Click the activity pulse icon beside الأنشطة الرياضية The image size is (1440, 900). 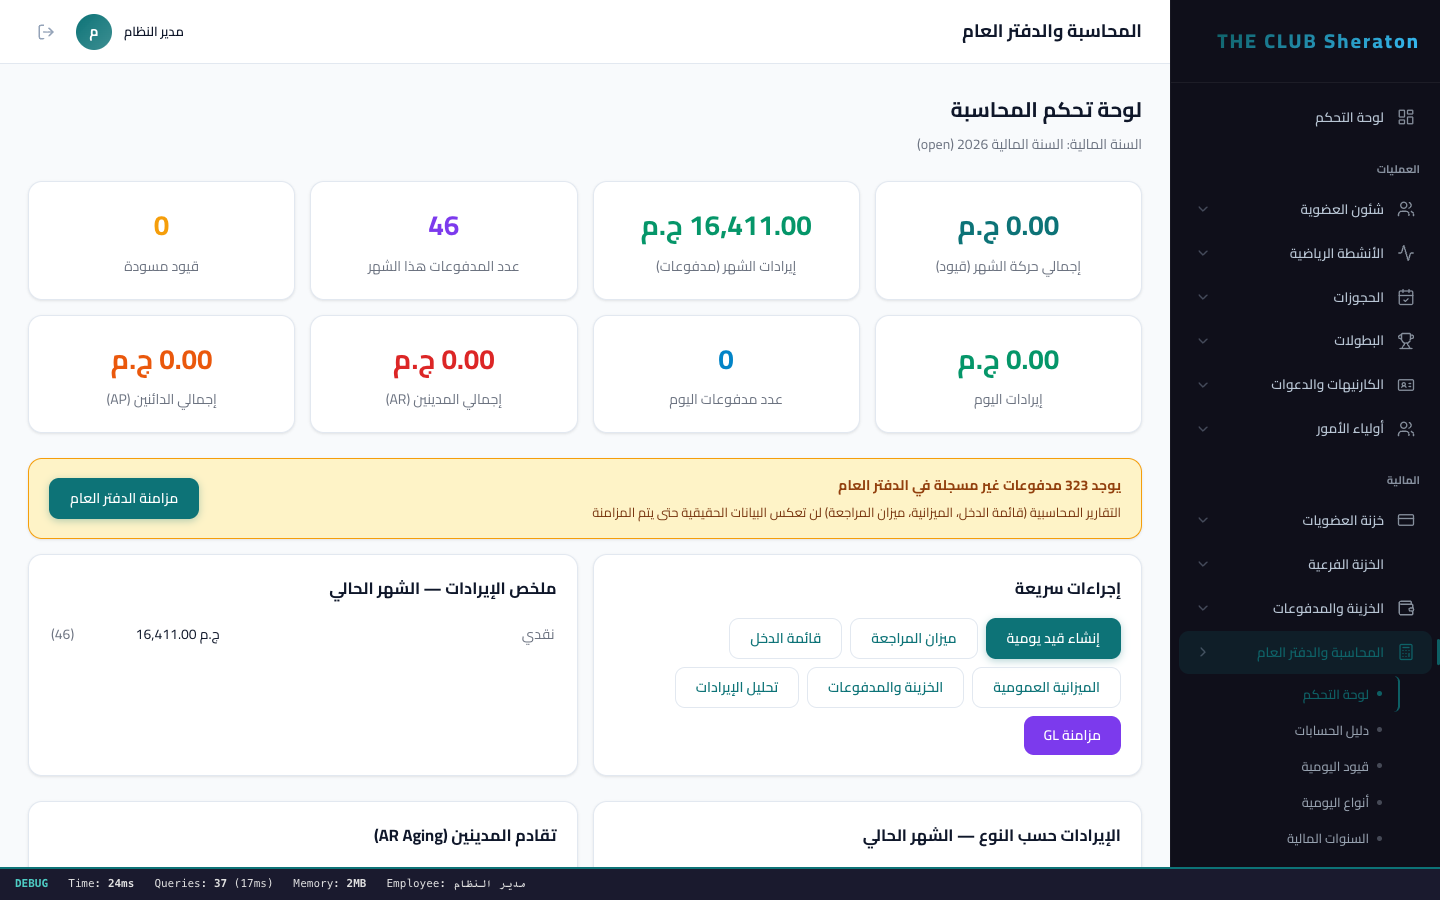1406,253
